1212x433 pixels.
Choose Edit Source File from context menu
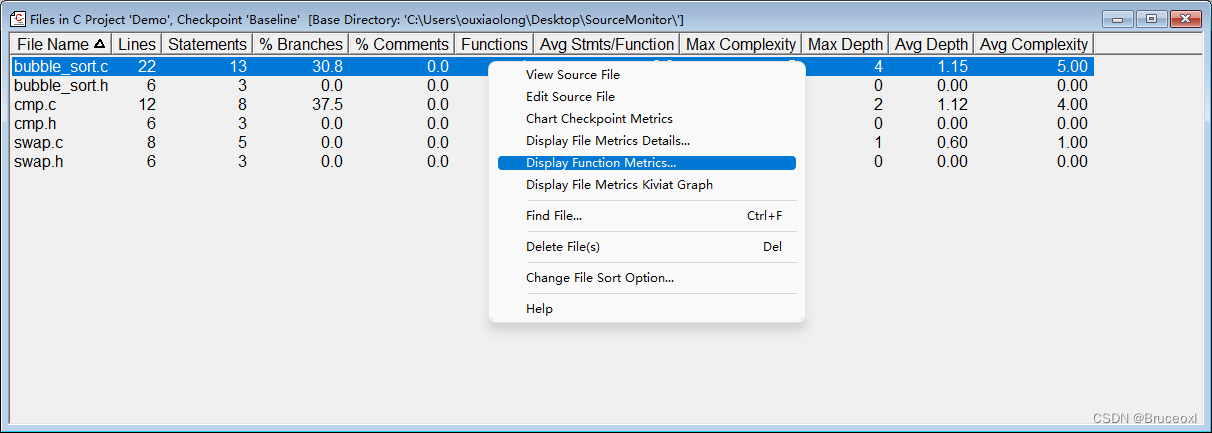click(x=570, y=97)
